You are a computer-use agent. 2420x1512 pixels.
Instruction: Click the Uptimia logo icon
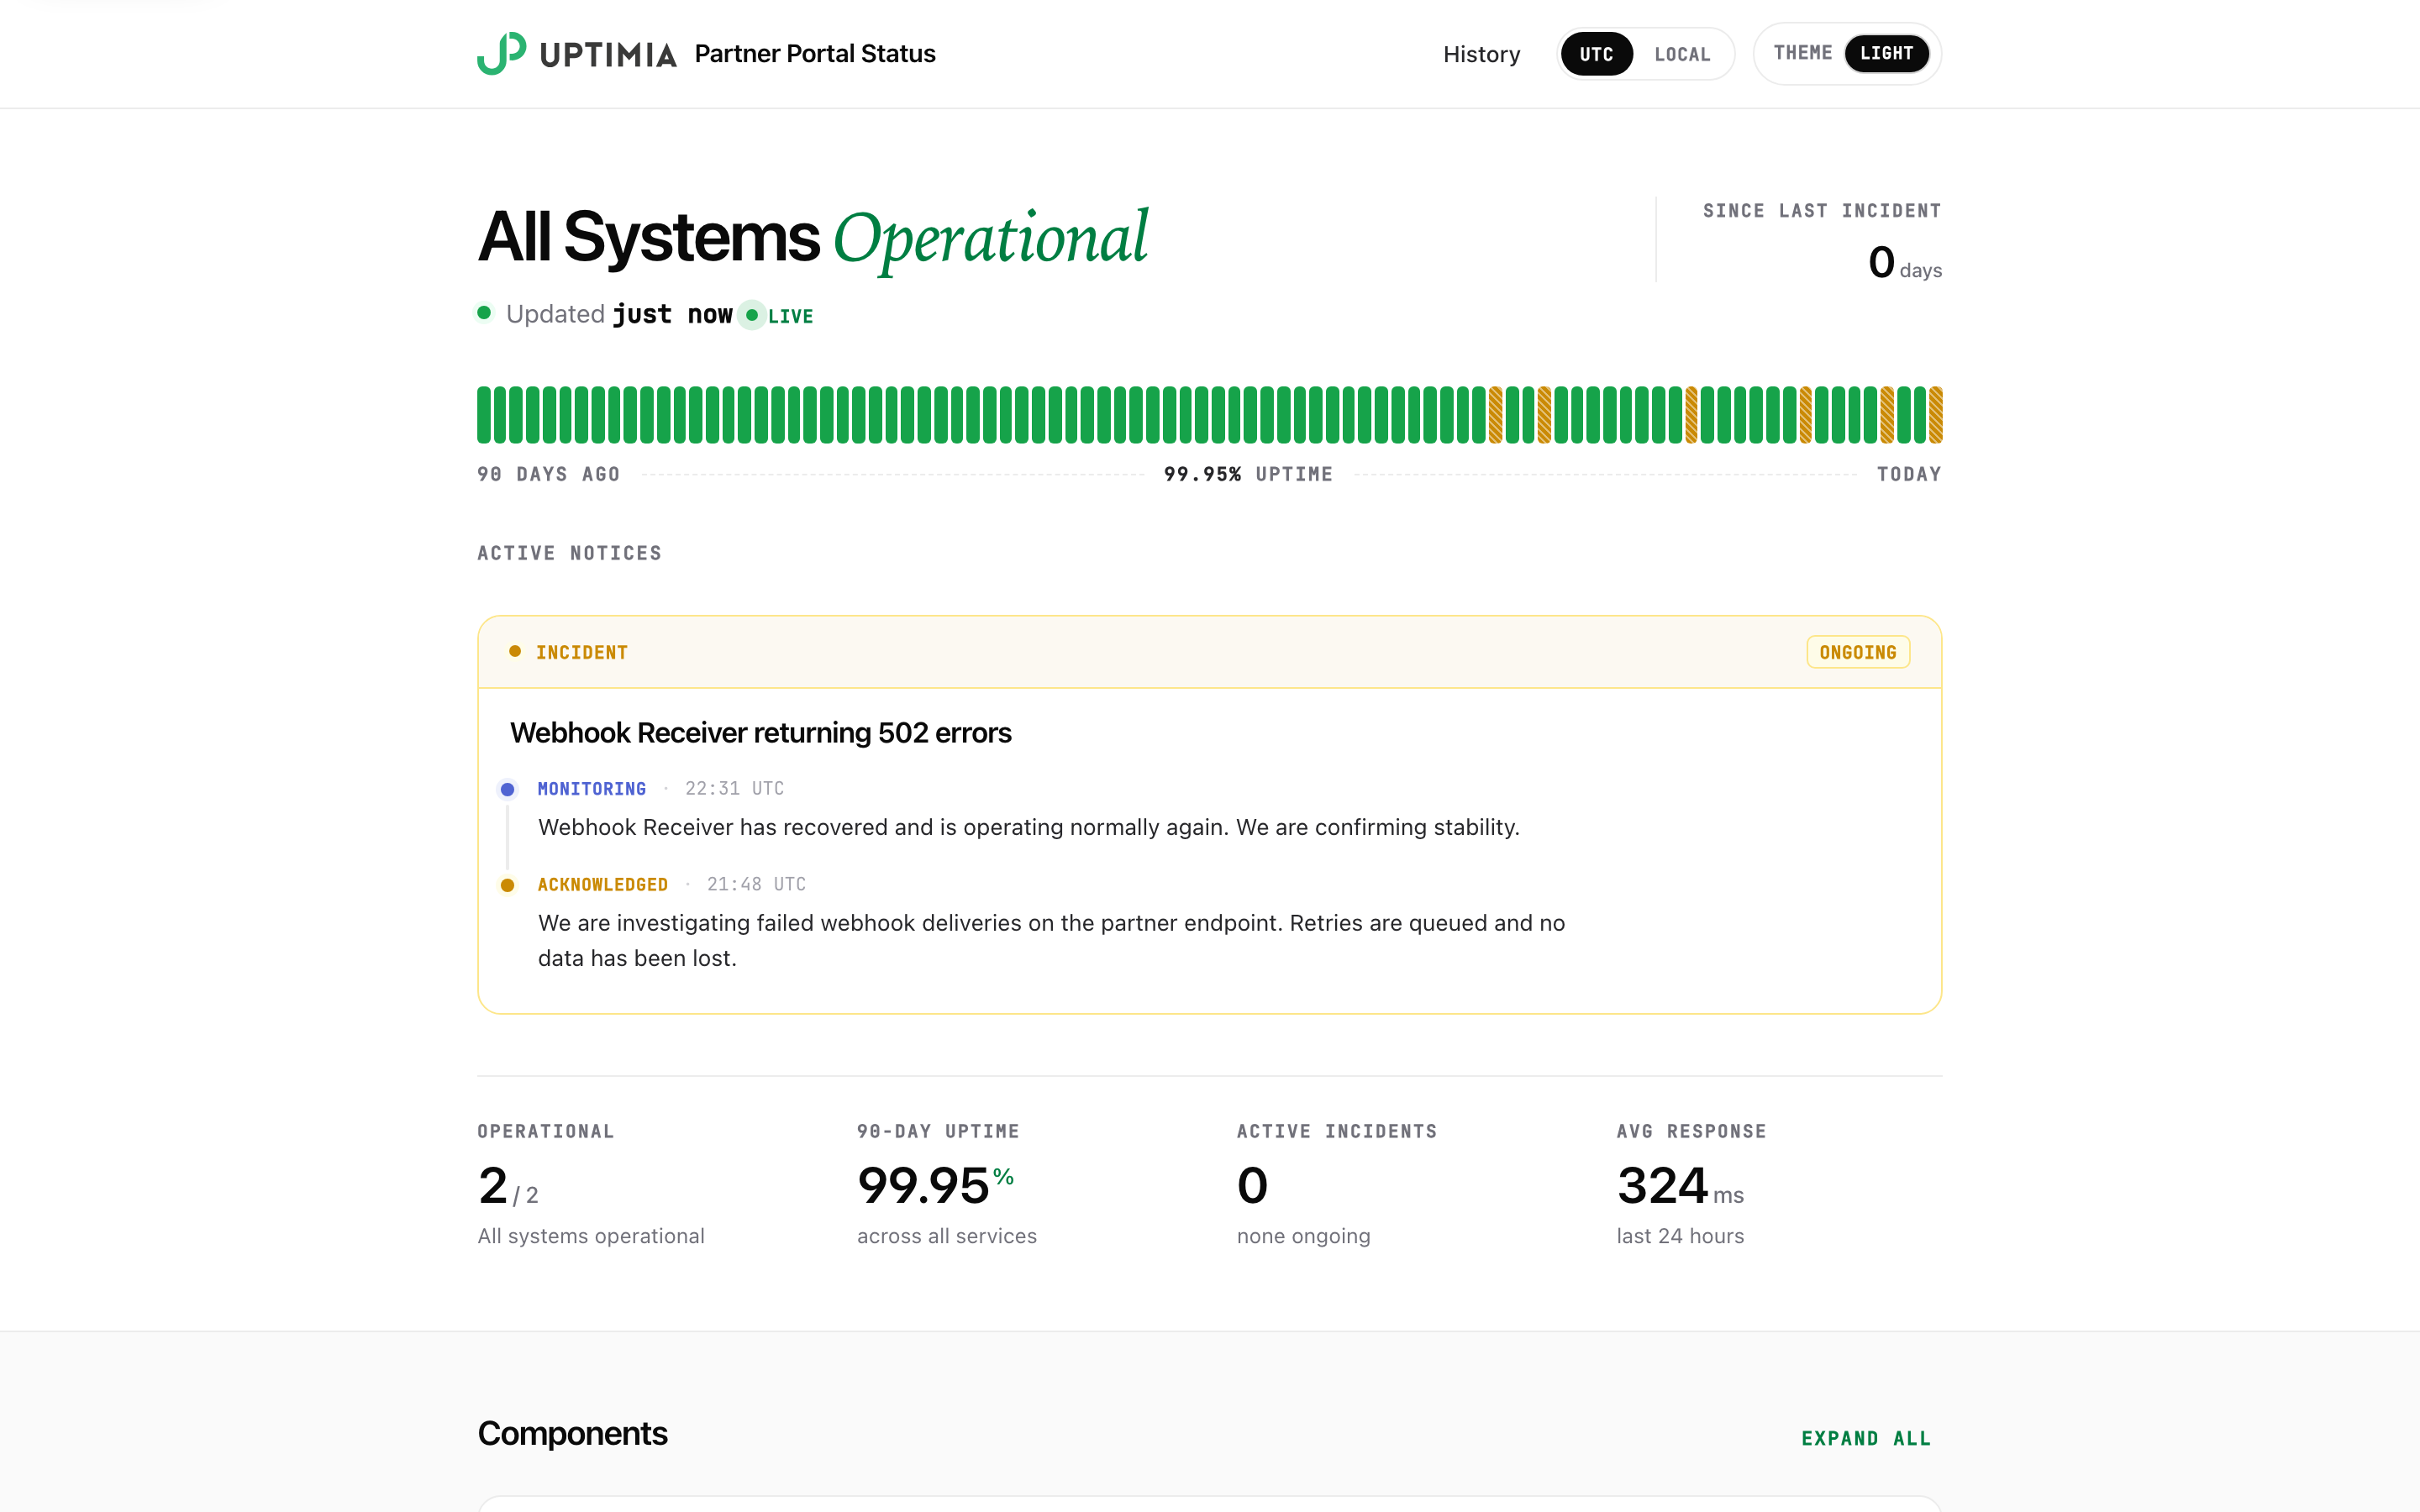pyautogui.click(x=501, y=53)
